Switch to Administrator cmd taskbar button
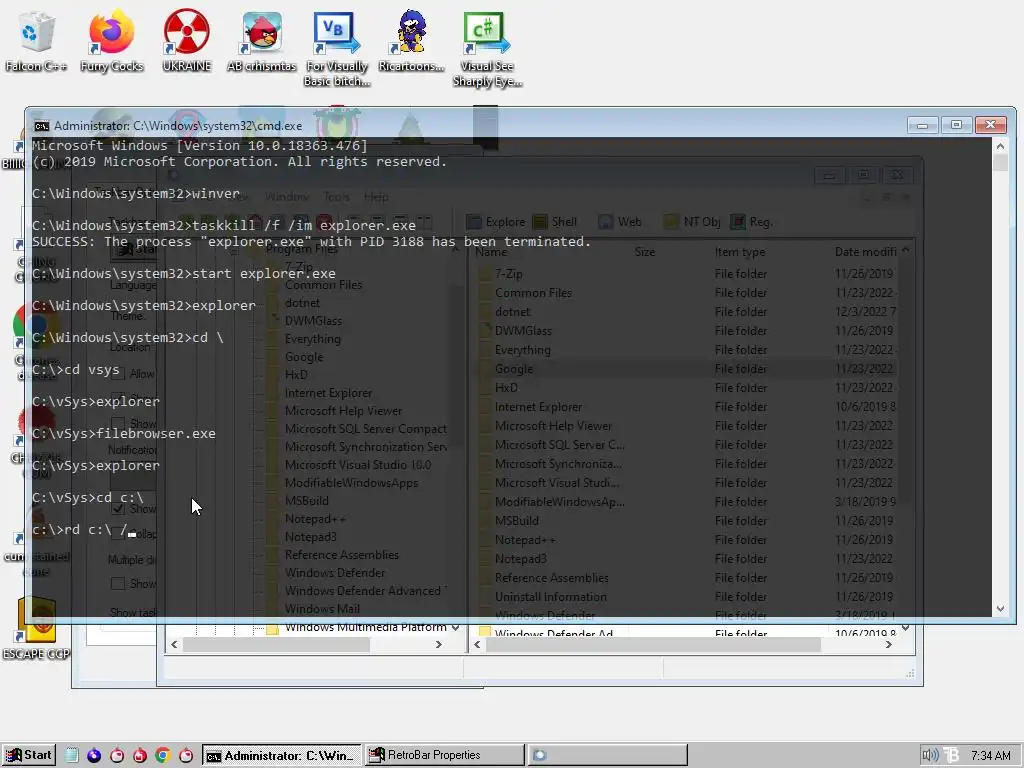Image resolution: width=1024 pixels, height=768 pixels. (x=281, y=756)
